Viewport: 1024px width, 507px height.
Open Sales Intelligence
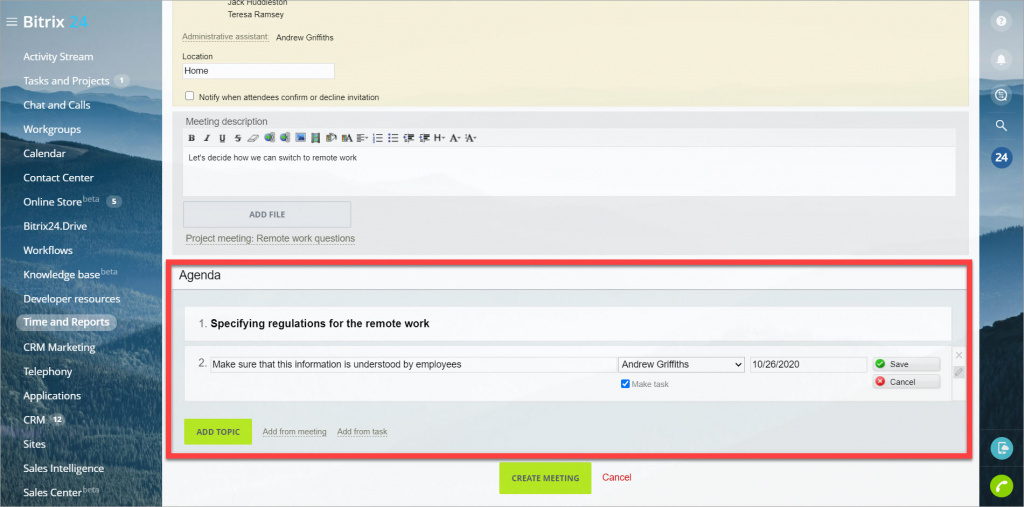(63, 468)
